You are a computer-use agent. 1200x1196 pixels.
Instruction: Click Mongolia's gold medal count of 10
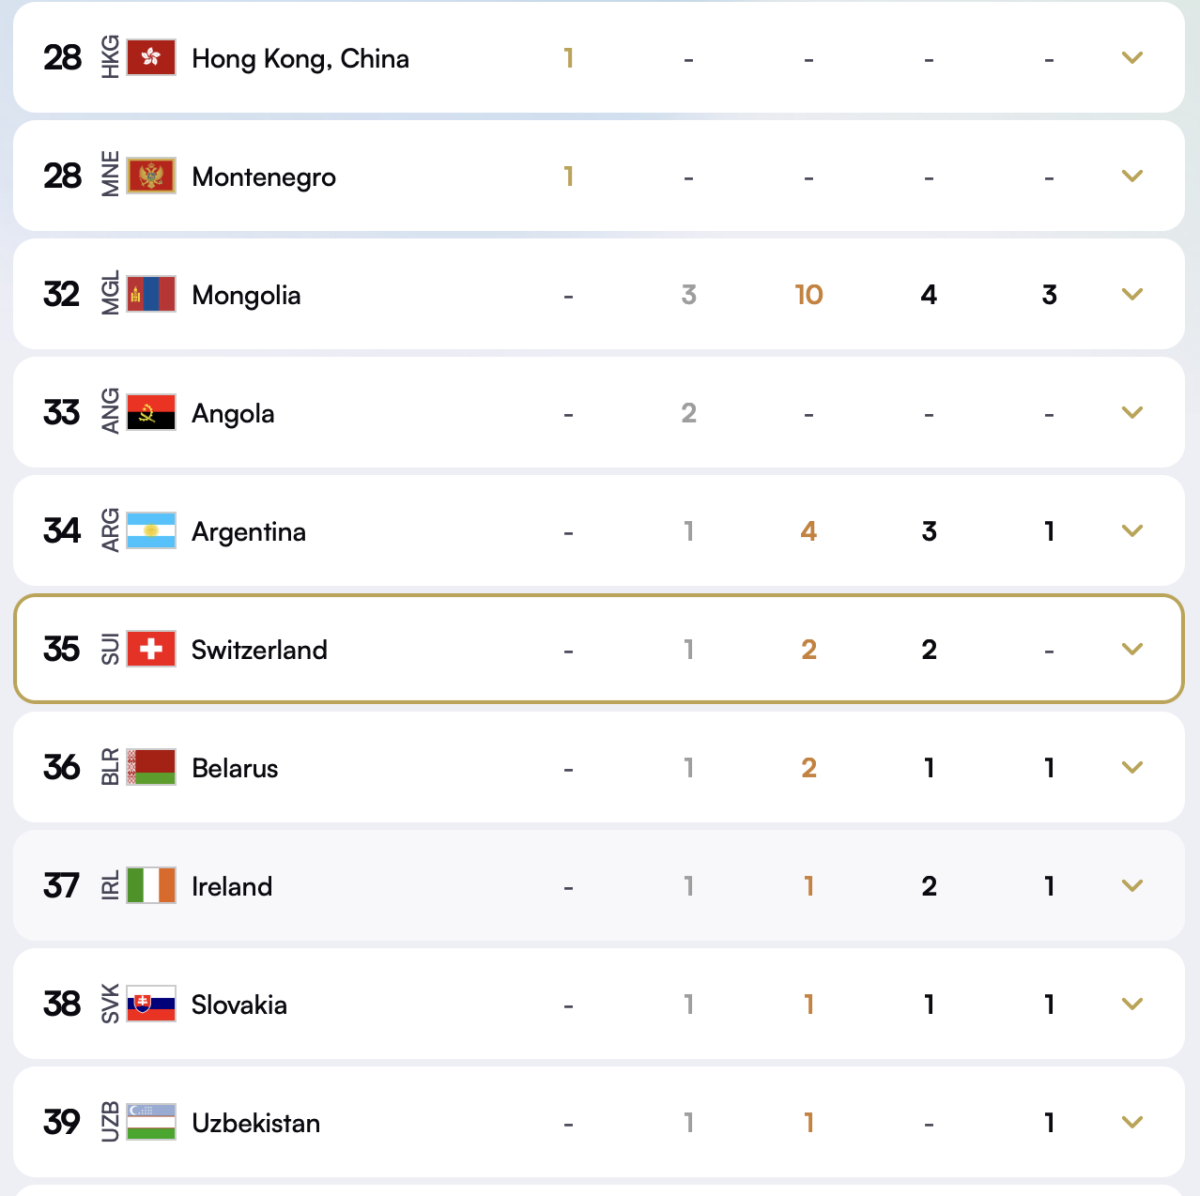808,294
